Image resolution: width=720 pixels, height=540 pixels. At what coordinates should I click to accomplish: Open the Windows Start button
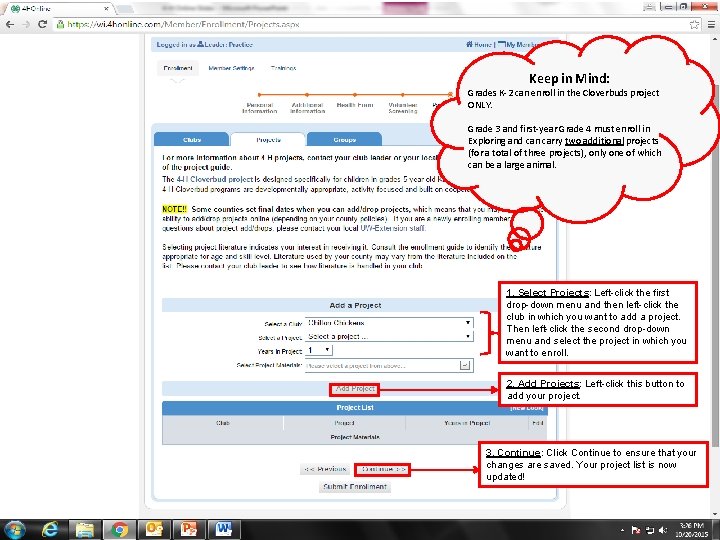click(14, 530)
